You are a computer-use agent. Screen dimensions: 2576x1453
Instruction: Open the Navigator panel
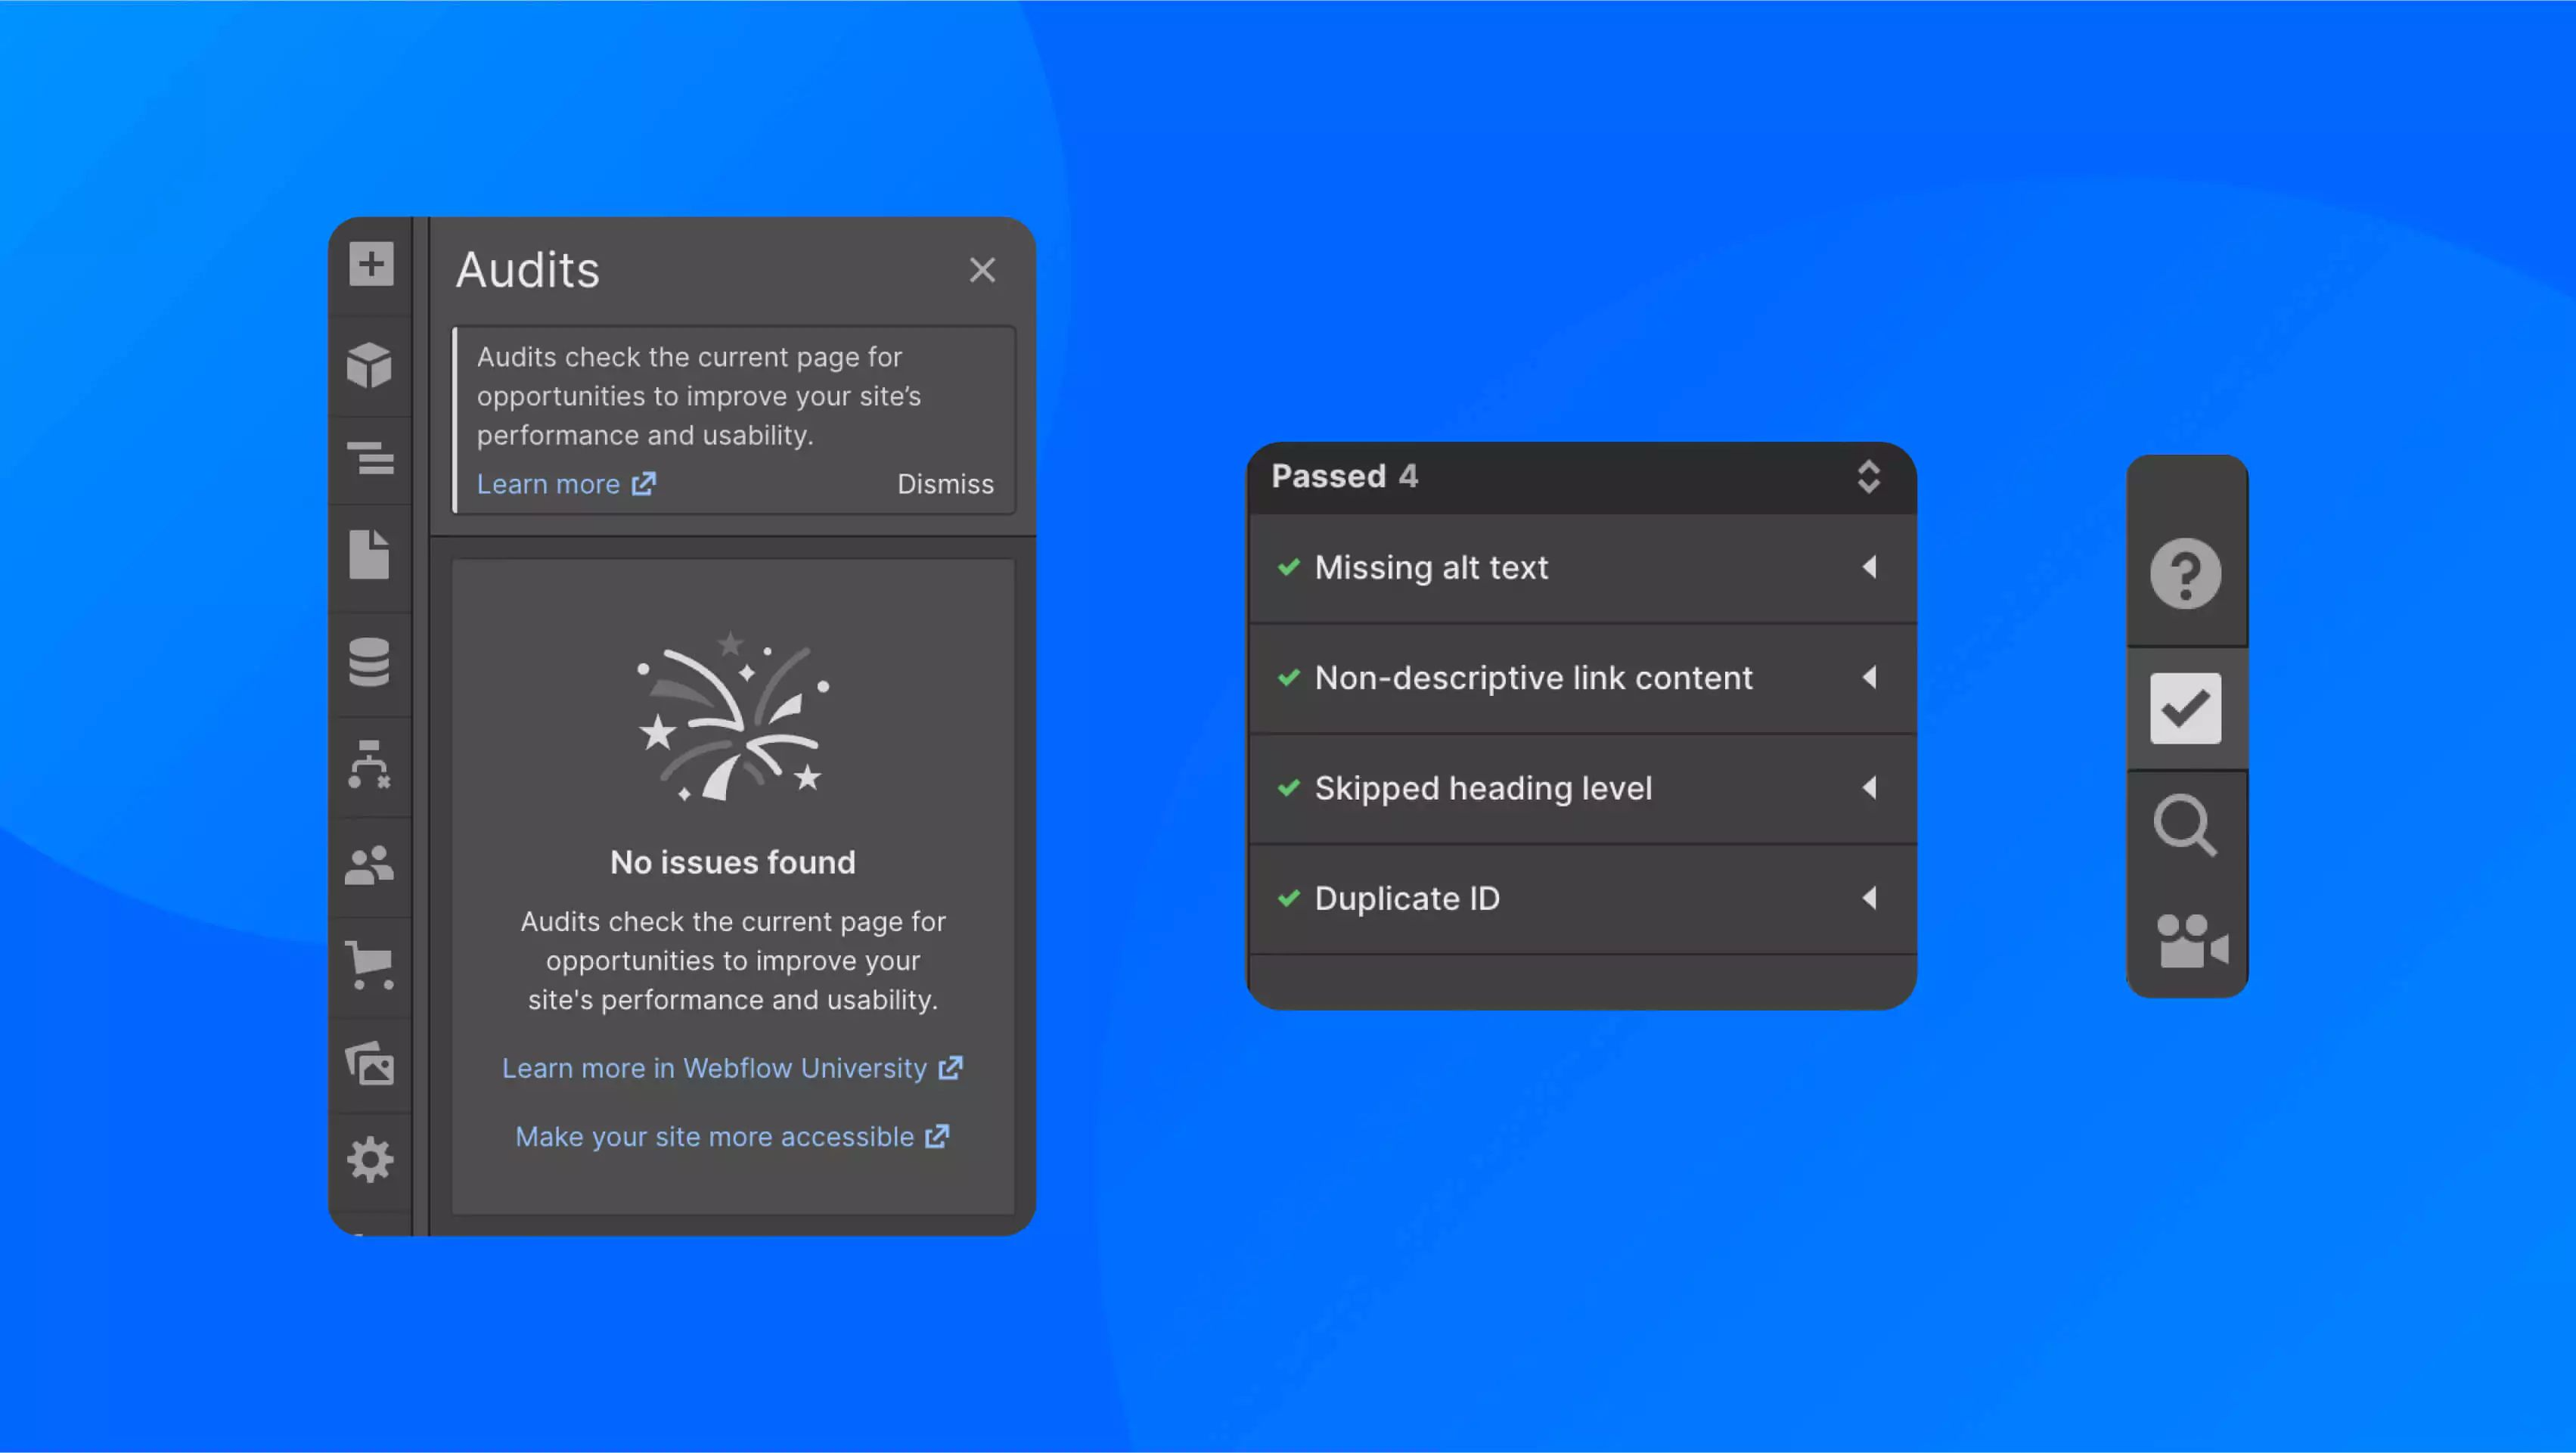pos(370,459)
